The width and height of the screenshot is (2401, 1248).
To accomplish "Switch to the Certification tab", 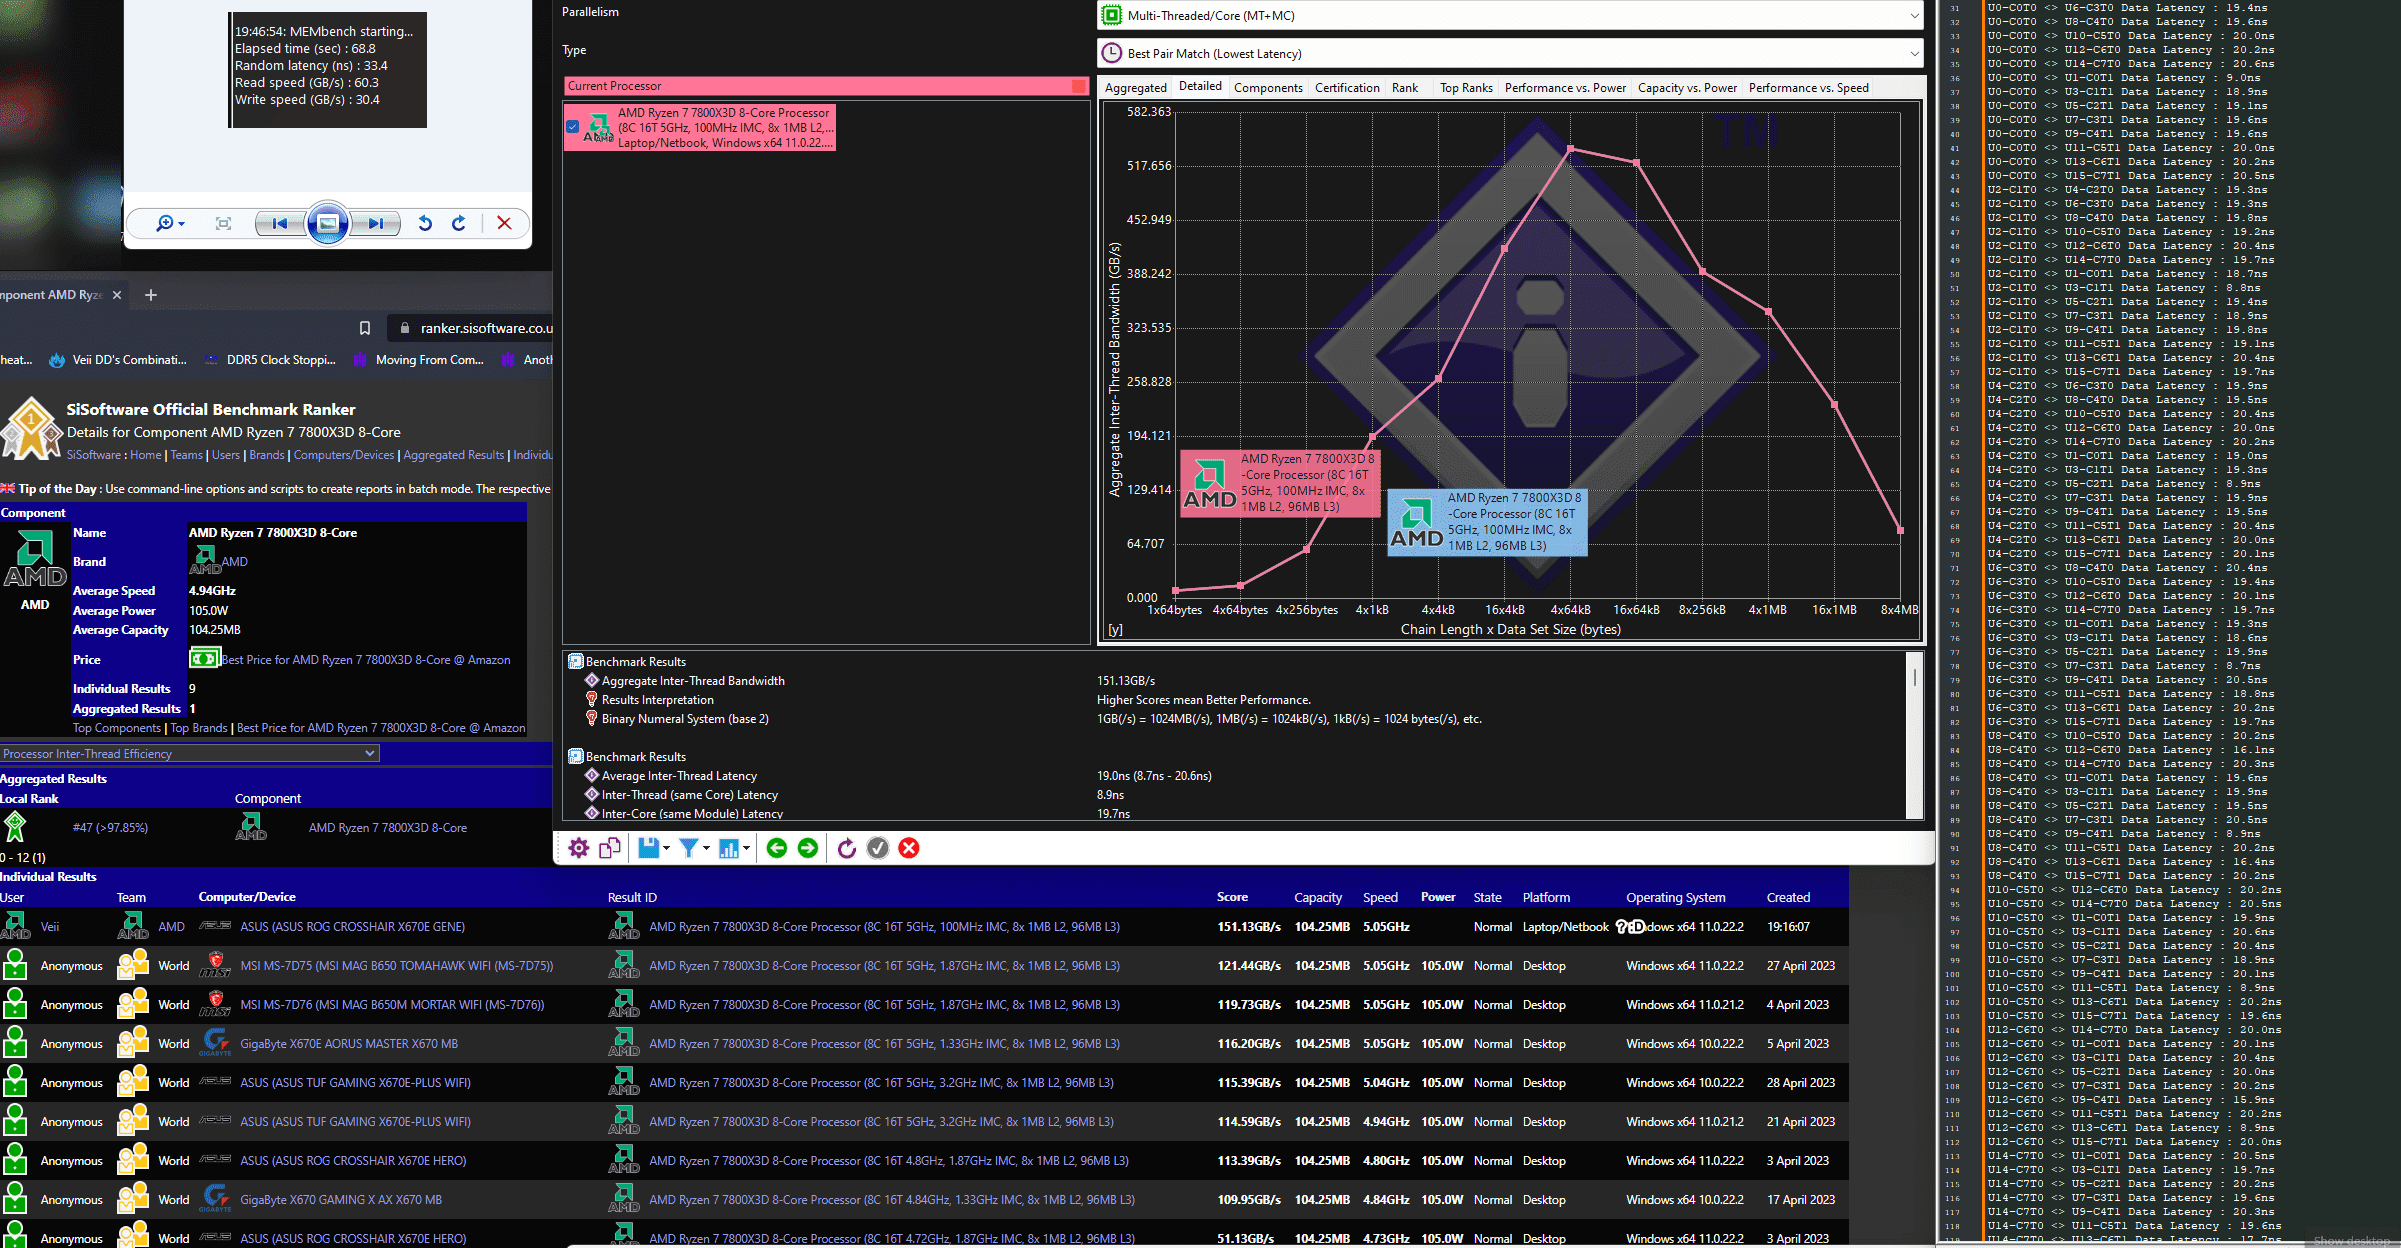I will (x=1347, y=88).
